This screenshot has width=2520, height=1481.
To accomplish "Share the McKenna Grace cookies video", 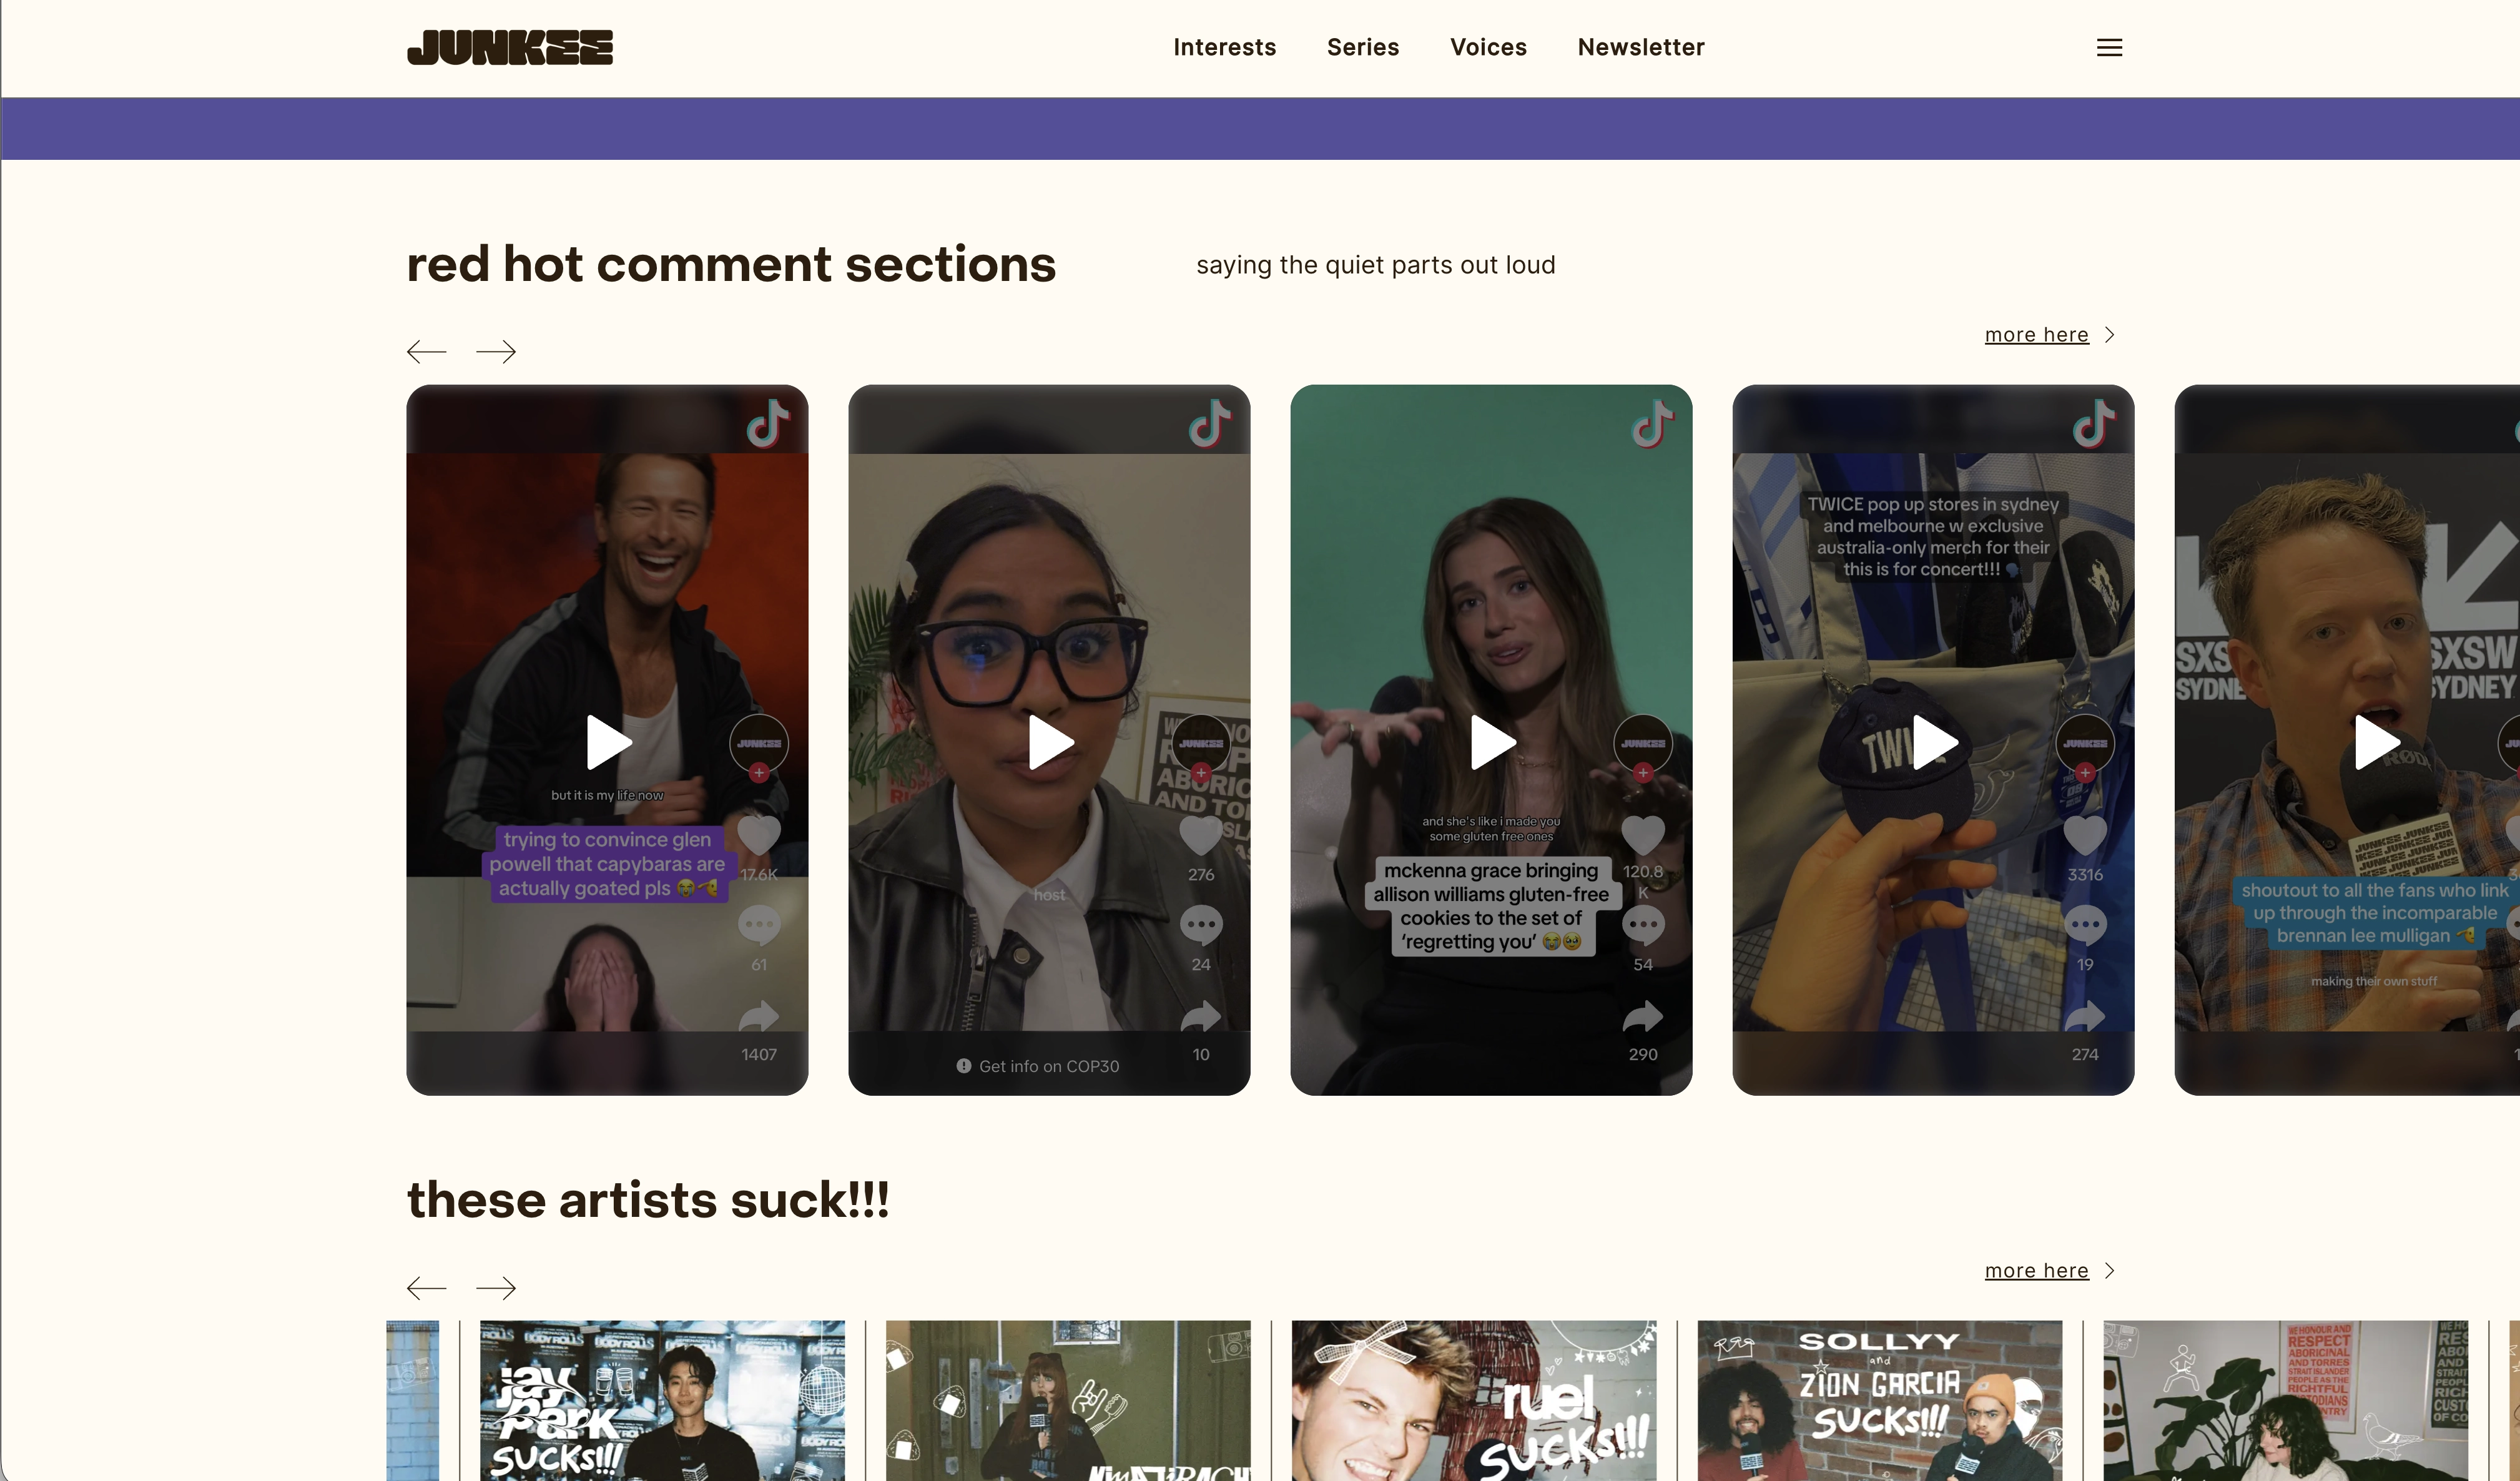I will click(1642, 1017).
